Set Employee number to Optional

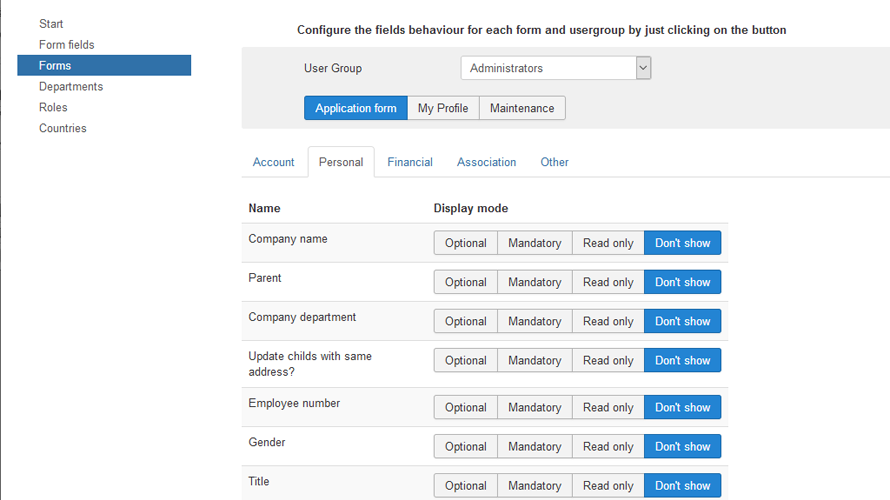(x=466, y=407)
